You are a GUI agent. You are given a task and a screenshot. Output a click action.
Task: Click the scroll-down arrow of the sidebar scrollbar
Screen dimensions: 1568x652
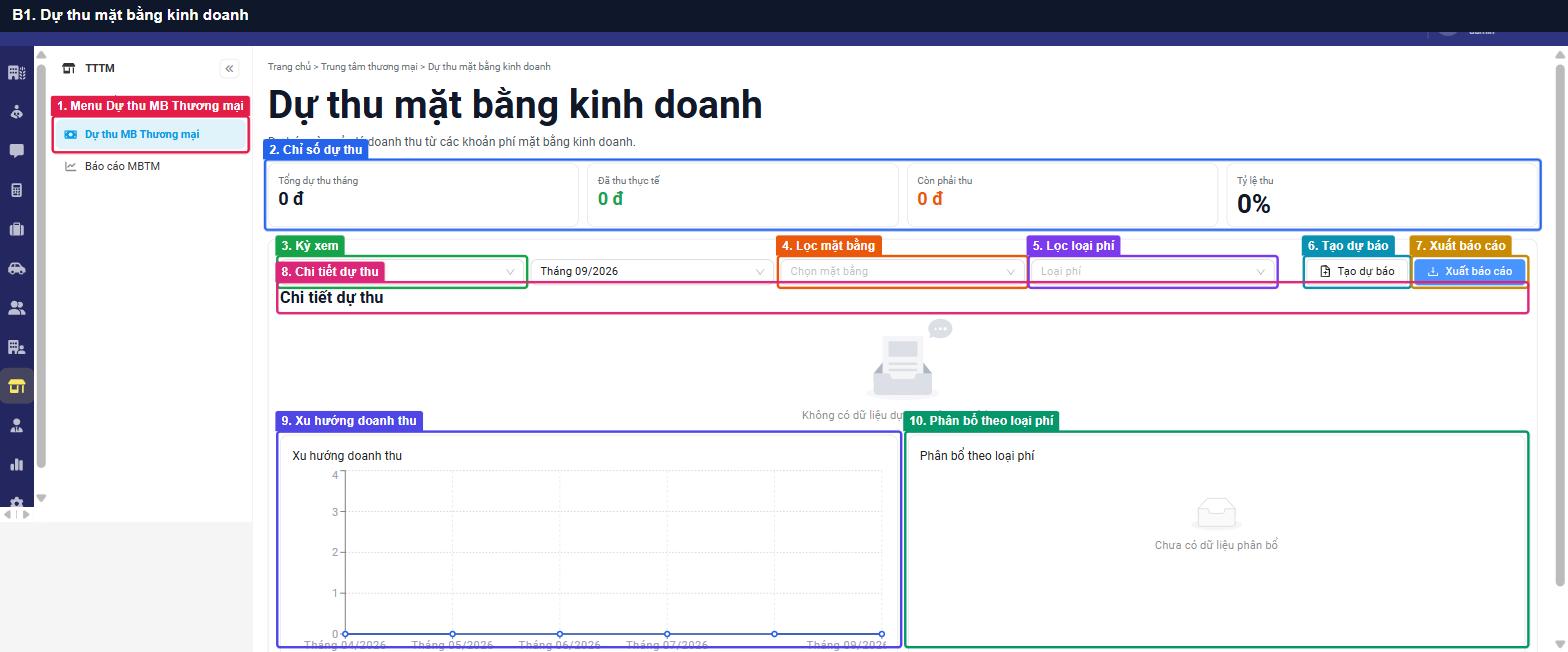pyautogui.click(x=41, y=498)
